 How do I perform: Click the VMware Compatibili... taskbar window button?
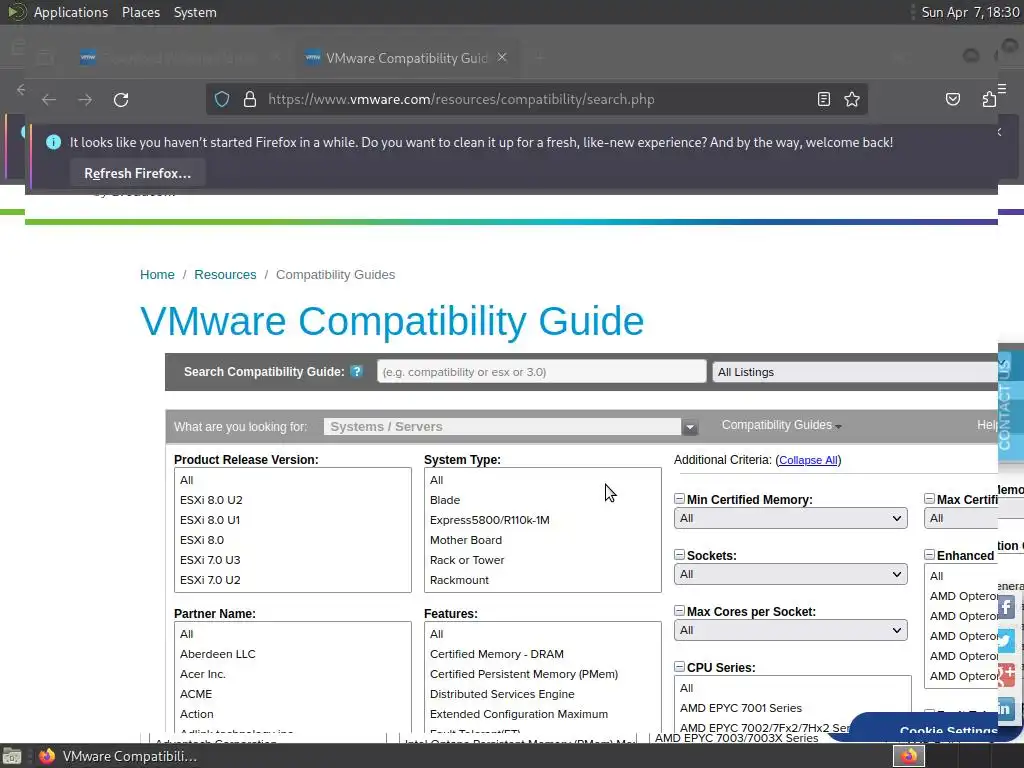click(118, 756)
